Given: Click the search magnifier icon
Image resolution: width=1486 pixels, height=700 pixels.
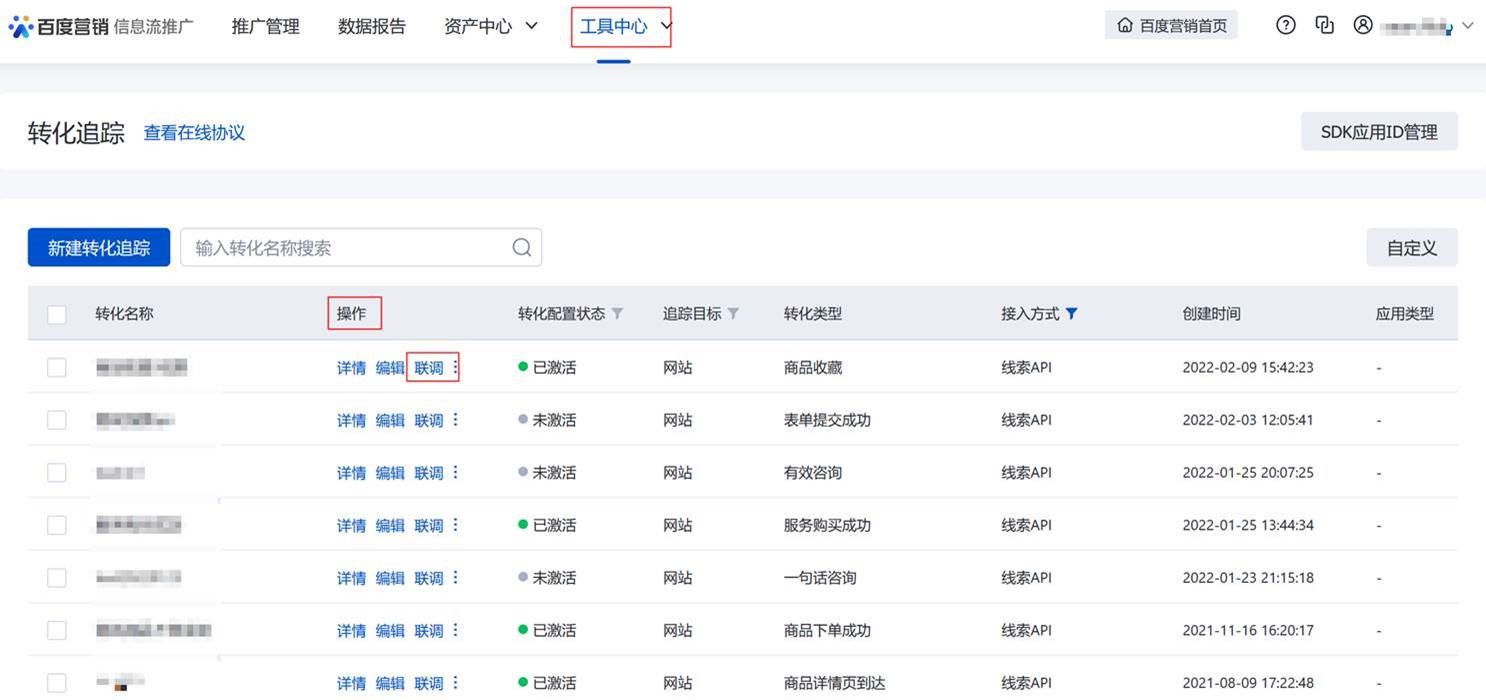Looking at the screenshot, I should tap(521, 248).
